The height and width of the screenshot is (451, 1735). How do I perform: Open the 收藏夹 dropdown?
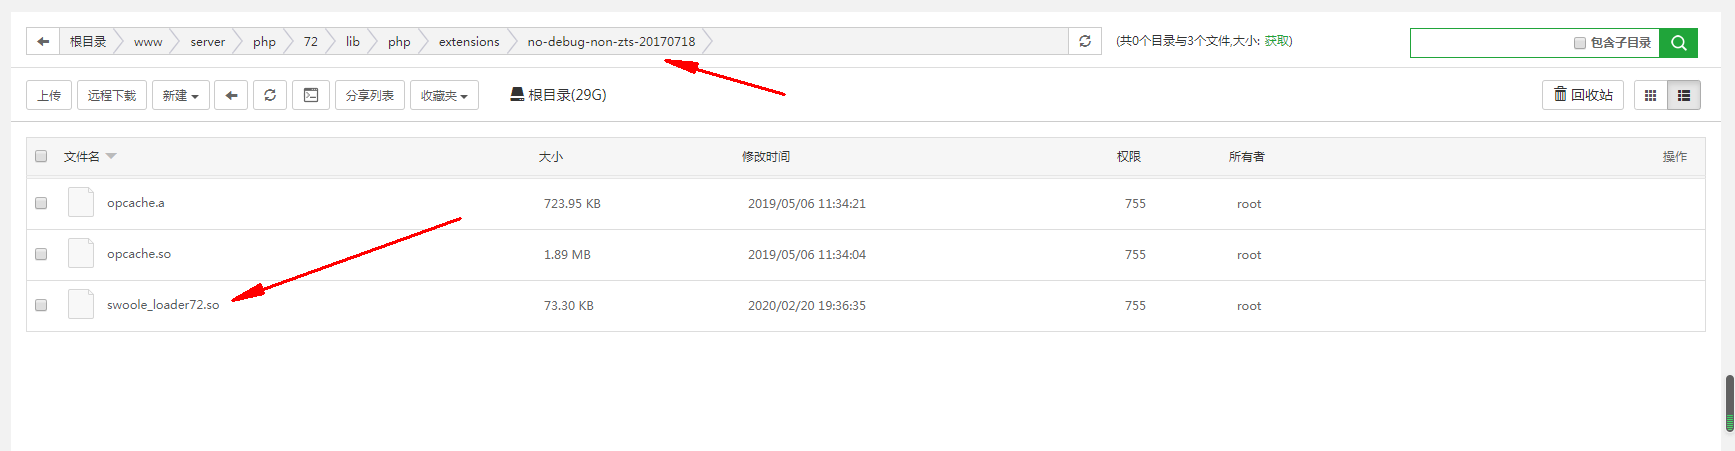tap(444, 95)
